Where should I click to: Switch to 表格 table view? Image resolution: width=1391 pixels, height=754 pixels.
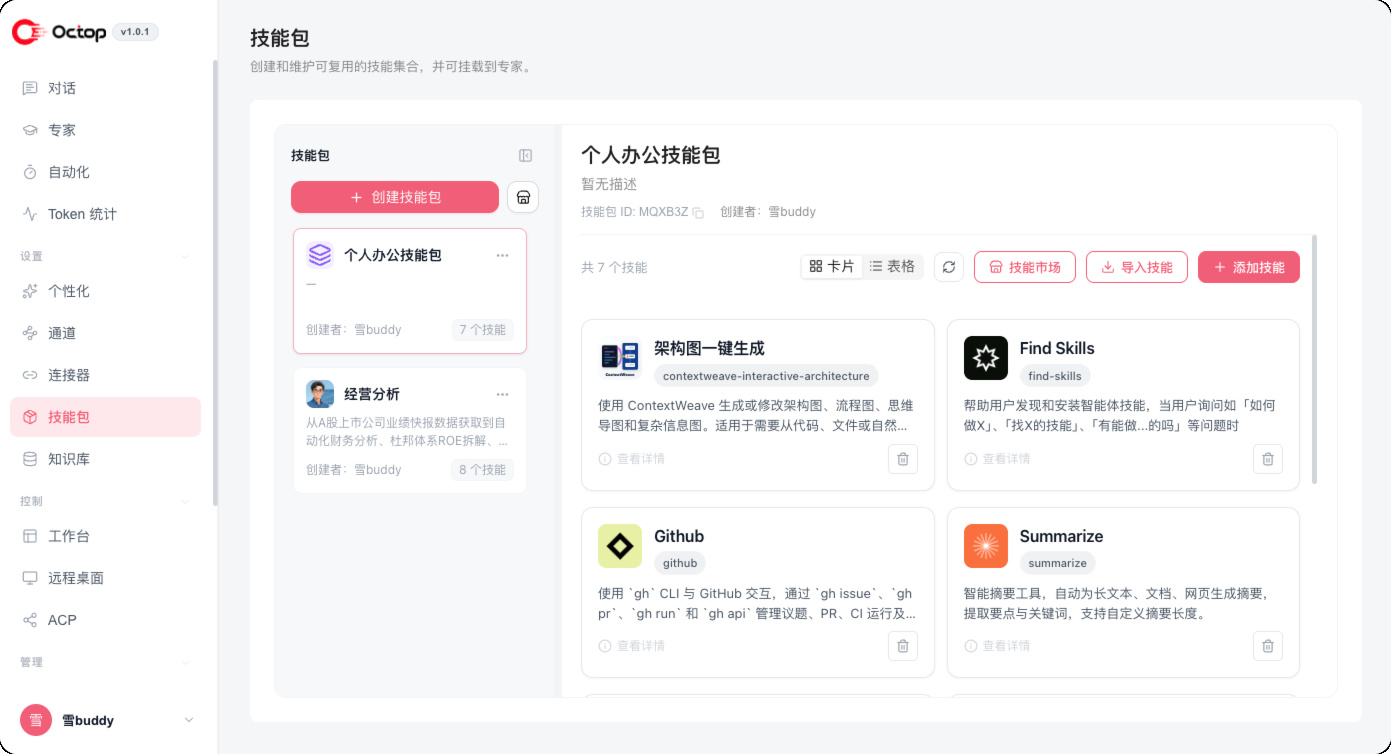pos(893,267)
